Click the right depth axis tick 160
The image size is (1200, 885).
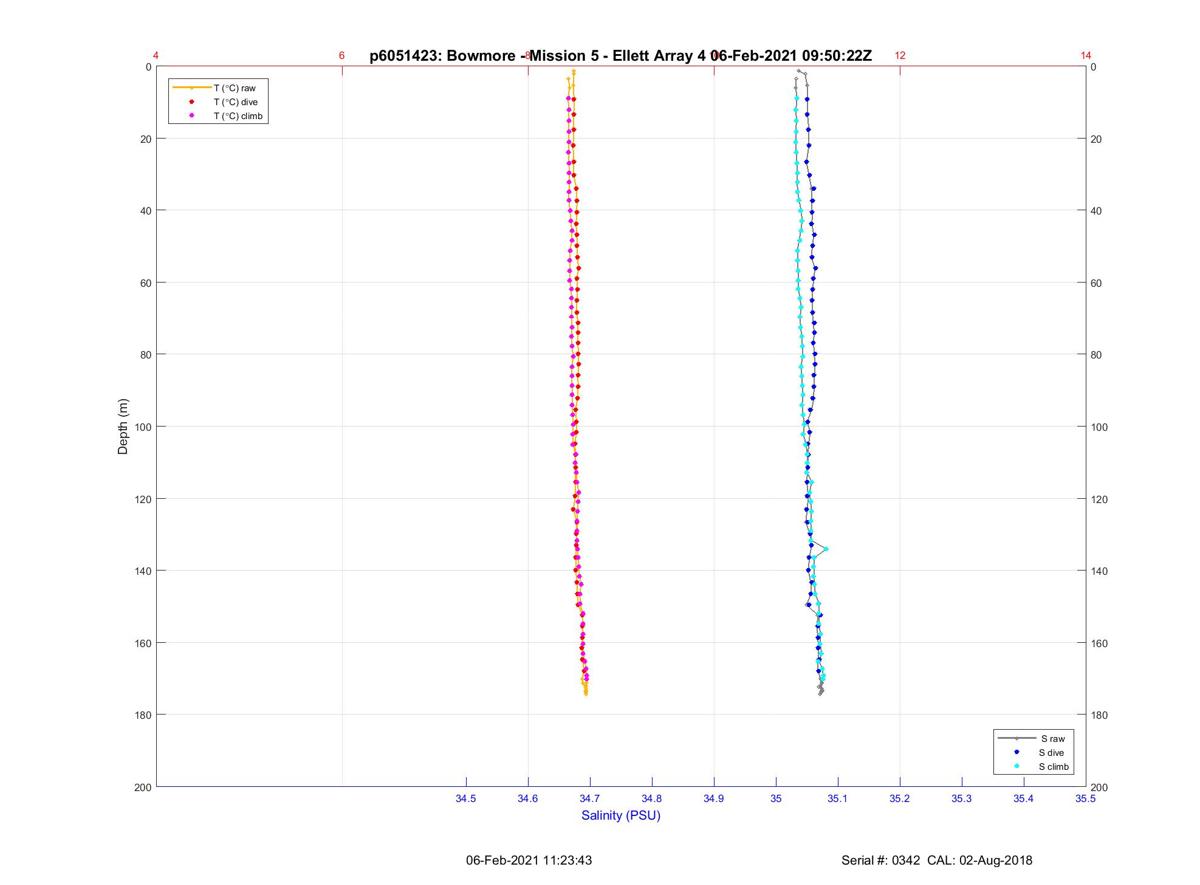(1101, 643)
